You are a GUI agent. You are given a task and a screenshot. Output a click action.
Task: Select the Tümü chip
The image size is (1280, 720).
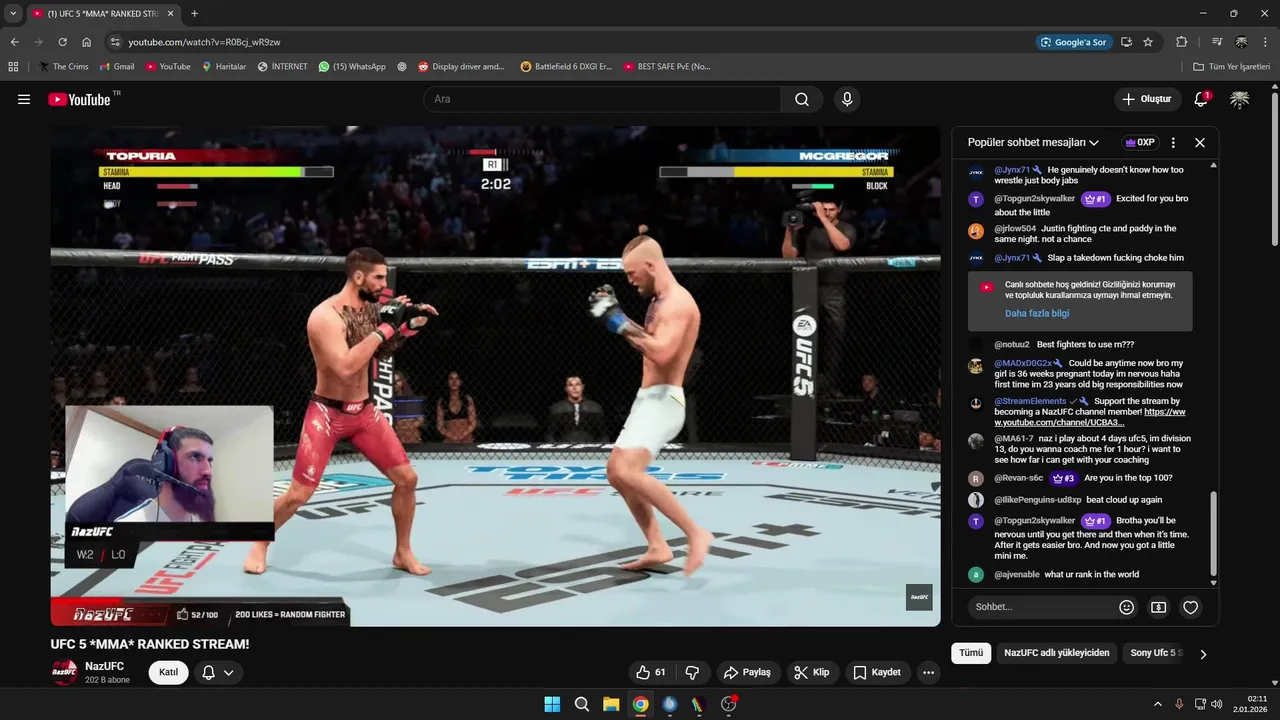coord(971,653)
